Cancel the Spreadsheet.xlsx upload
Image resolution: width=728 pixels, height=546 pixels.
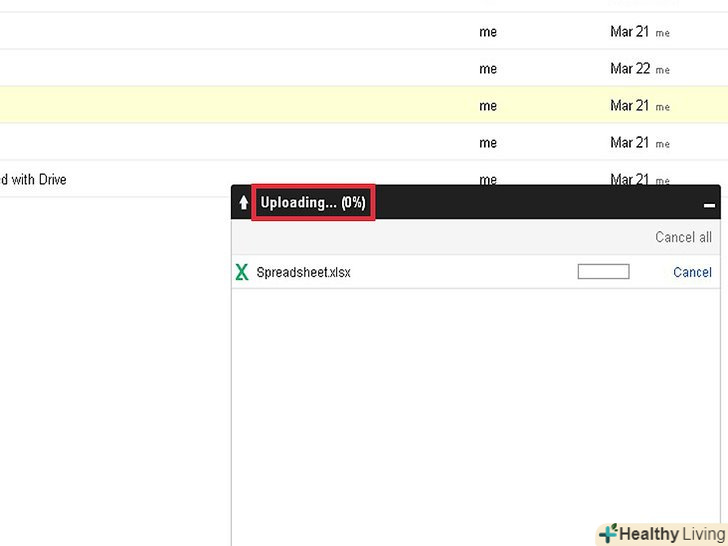(x=692, y=272)
